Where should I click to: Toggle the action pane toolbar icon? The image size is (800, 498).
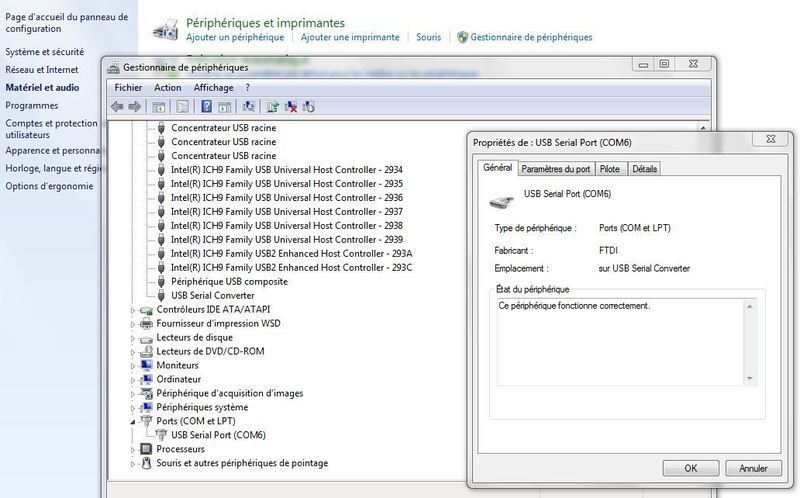(224, 107)
